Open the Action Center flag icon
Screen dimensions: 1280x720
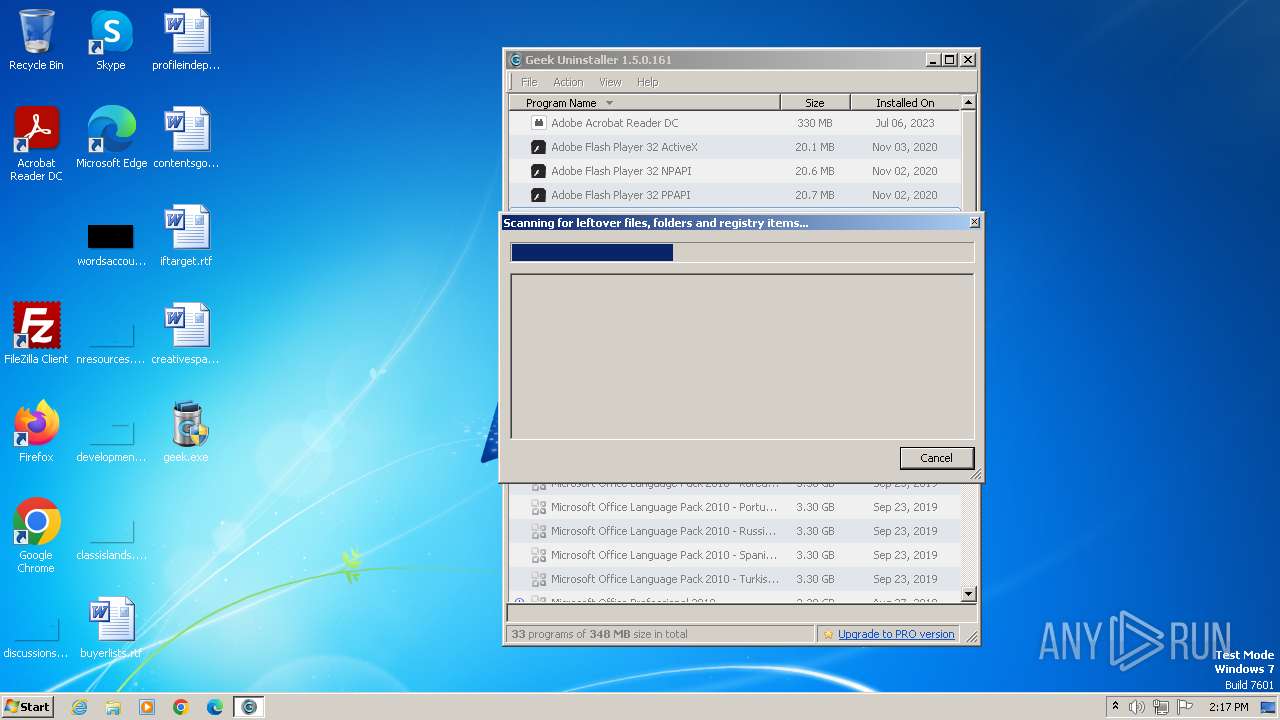(x=1185, y=707)
